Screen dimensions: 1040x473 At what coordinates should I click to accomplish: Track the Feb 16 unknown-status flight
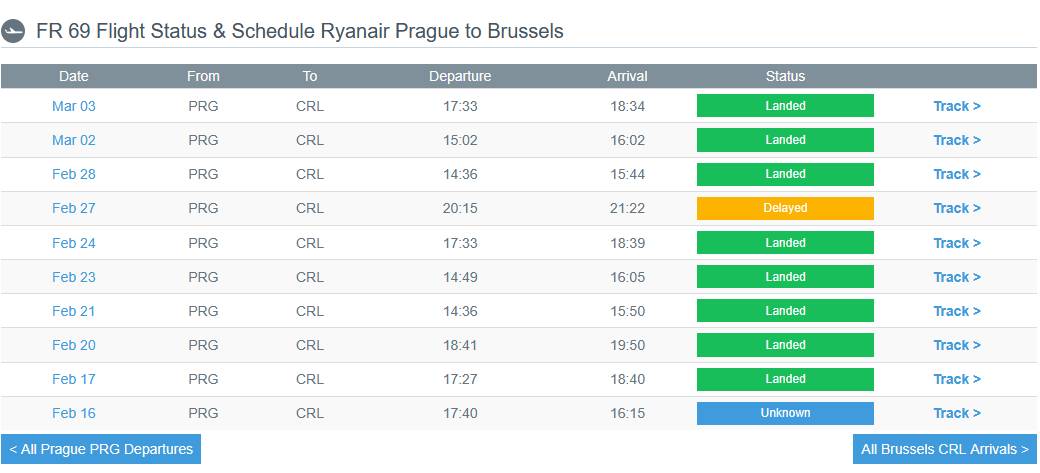[x=957, y=413]
